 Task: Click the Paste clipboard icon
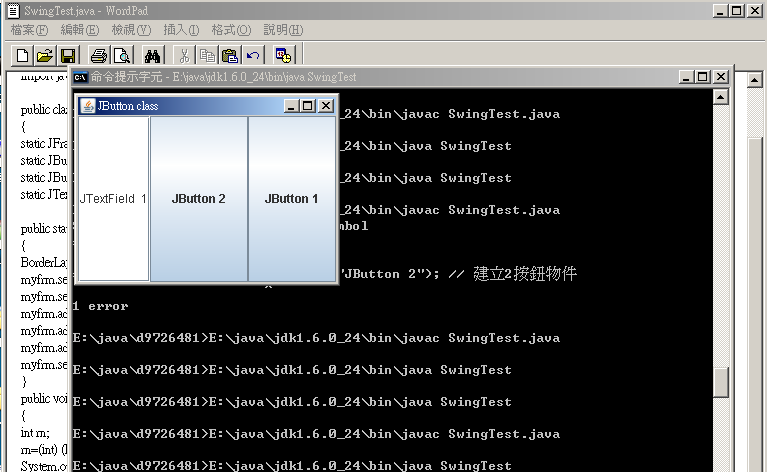coord(229,55)
